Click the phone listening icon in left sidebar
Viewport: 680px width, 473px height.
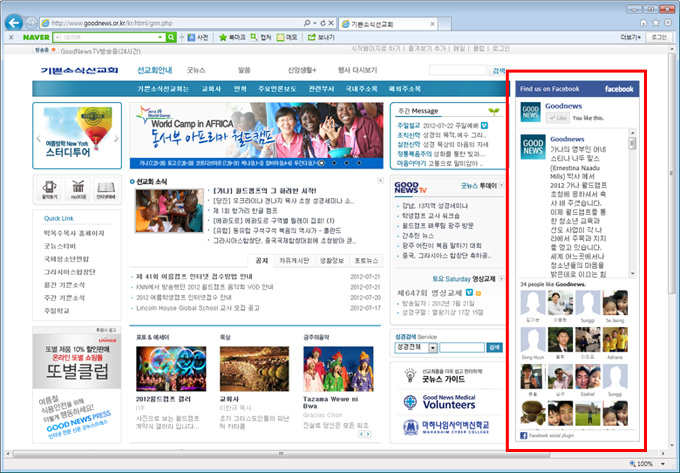[x=49, y=189]
